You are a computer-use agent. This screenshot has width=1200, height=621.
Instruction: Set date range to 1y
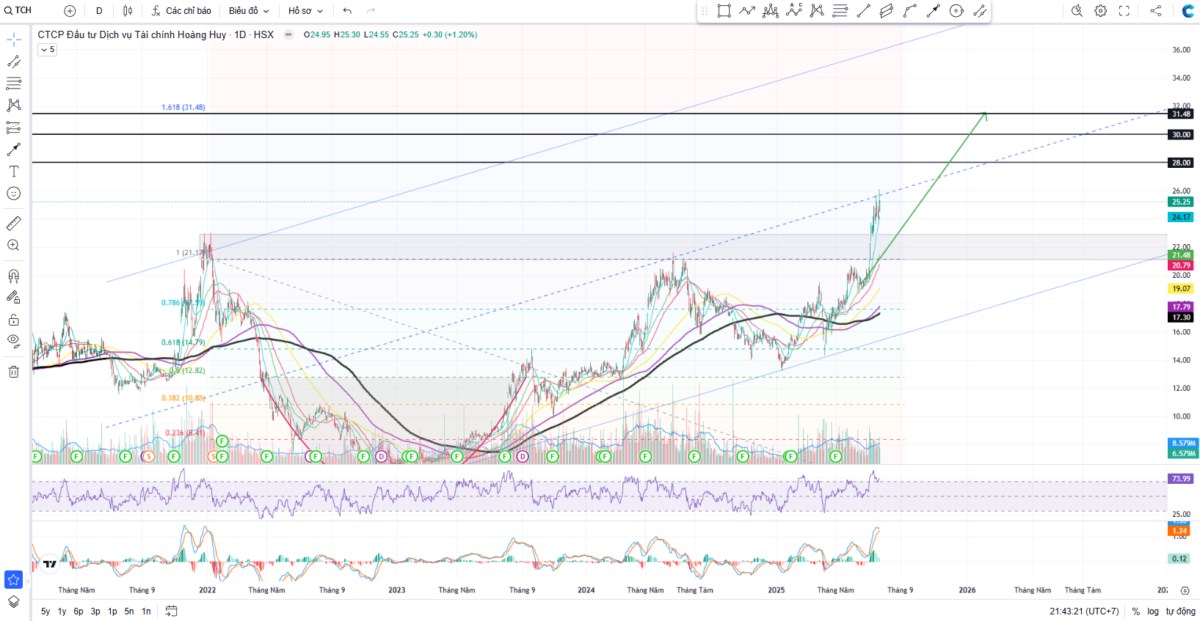pyautogui.click(x=62, y=611)
